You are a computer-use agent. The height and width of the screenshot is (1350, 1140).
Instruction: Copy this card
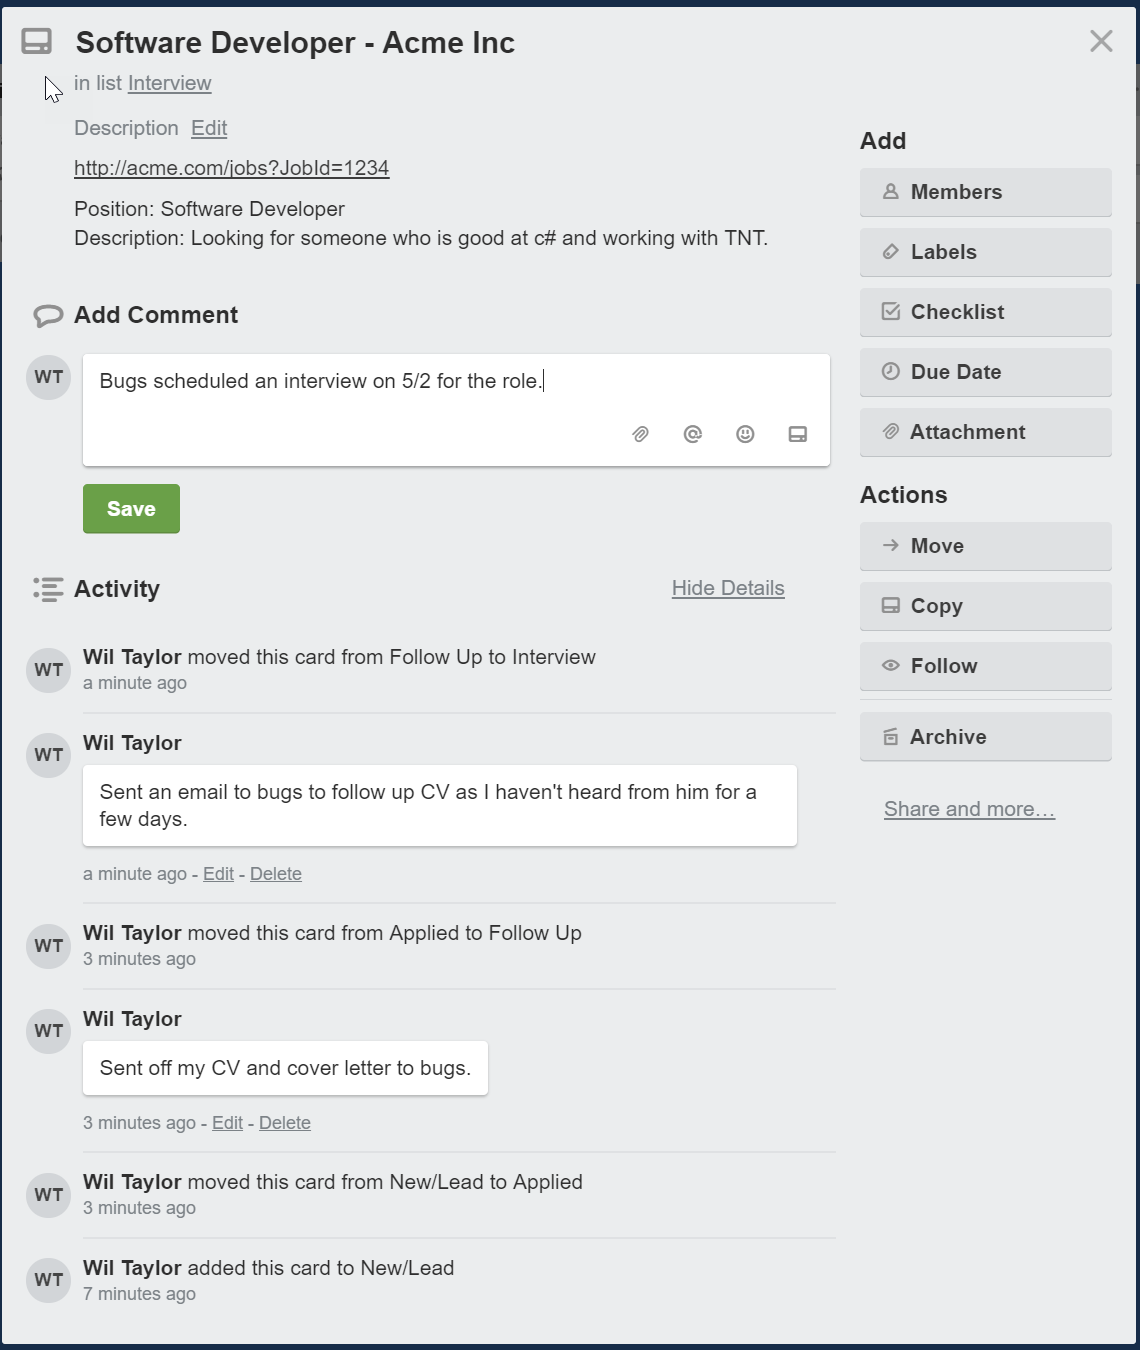point(985,606)
